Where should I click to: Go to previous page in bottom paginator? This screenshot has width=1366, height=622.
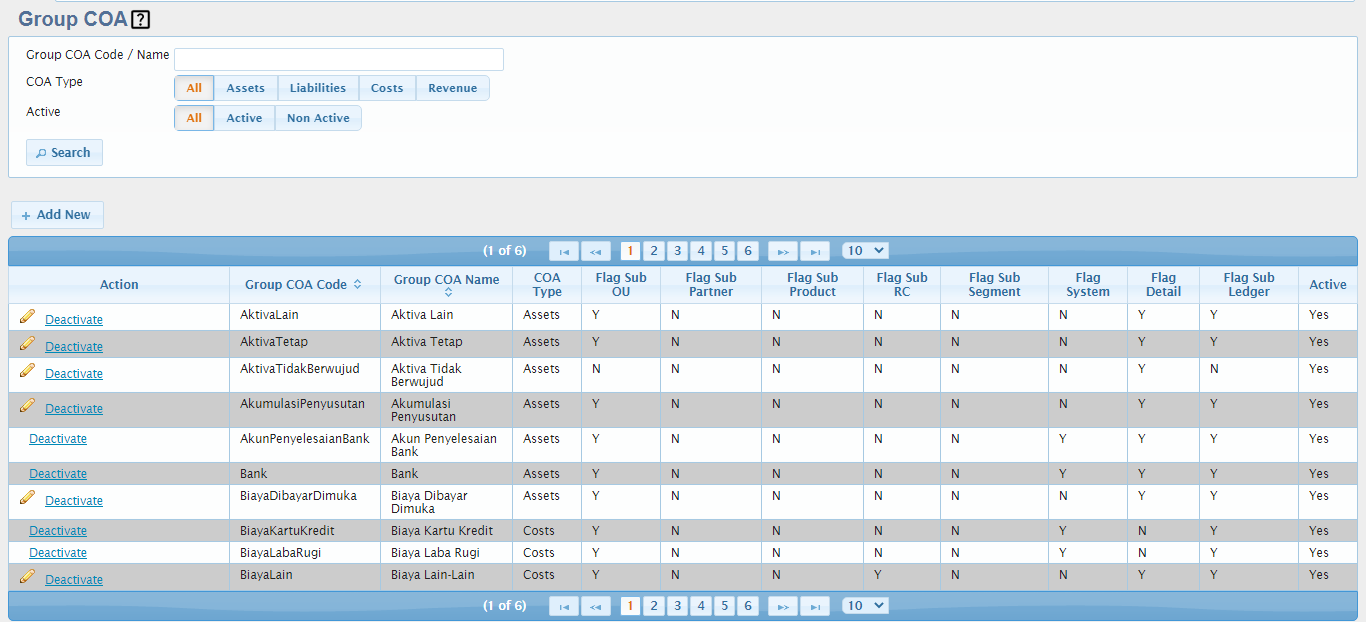596,606
